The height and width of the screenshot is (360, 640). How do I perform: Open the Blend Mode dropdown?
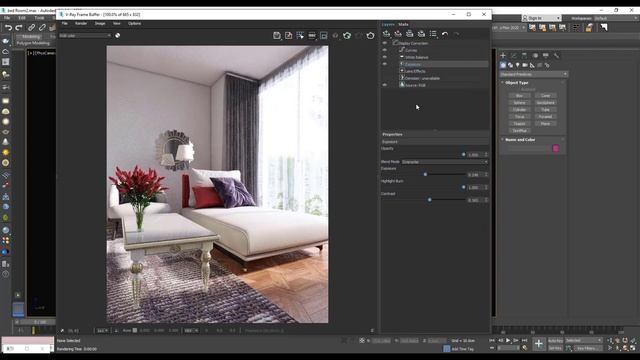pos(444,162)
